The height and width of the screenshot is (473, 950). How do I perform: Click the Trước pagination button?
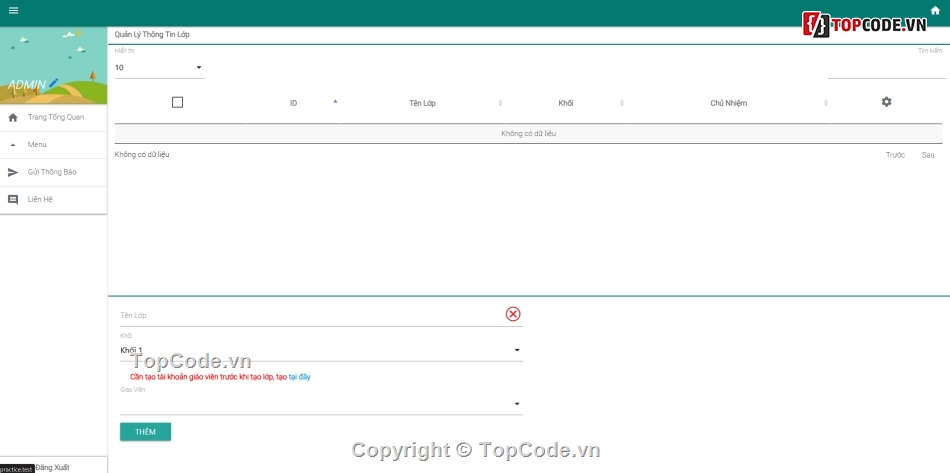tap(895, 155)
